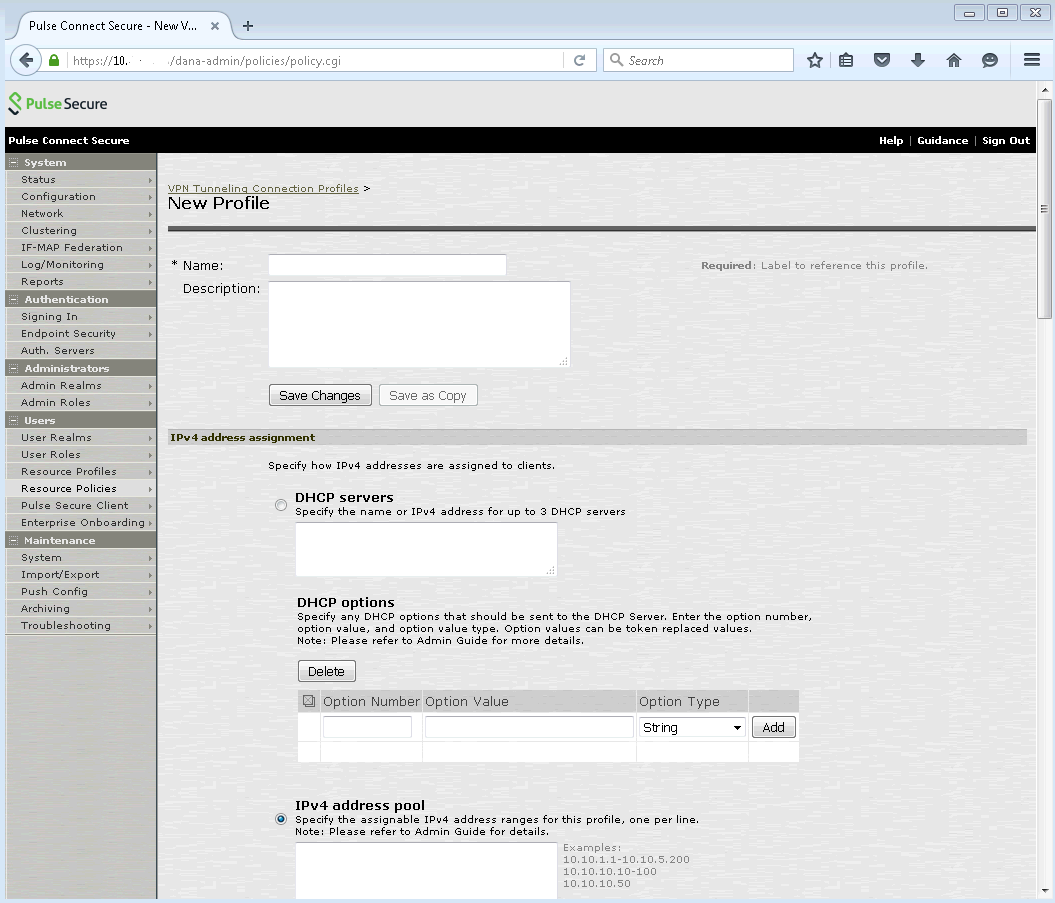Viewport: 1055px width, 903px height.
Task: Bookmark this page with the star icon
Action: pyautogui.click(x=815, y=61)
